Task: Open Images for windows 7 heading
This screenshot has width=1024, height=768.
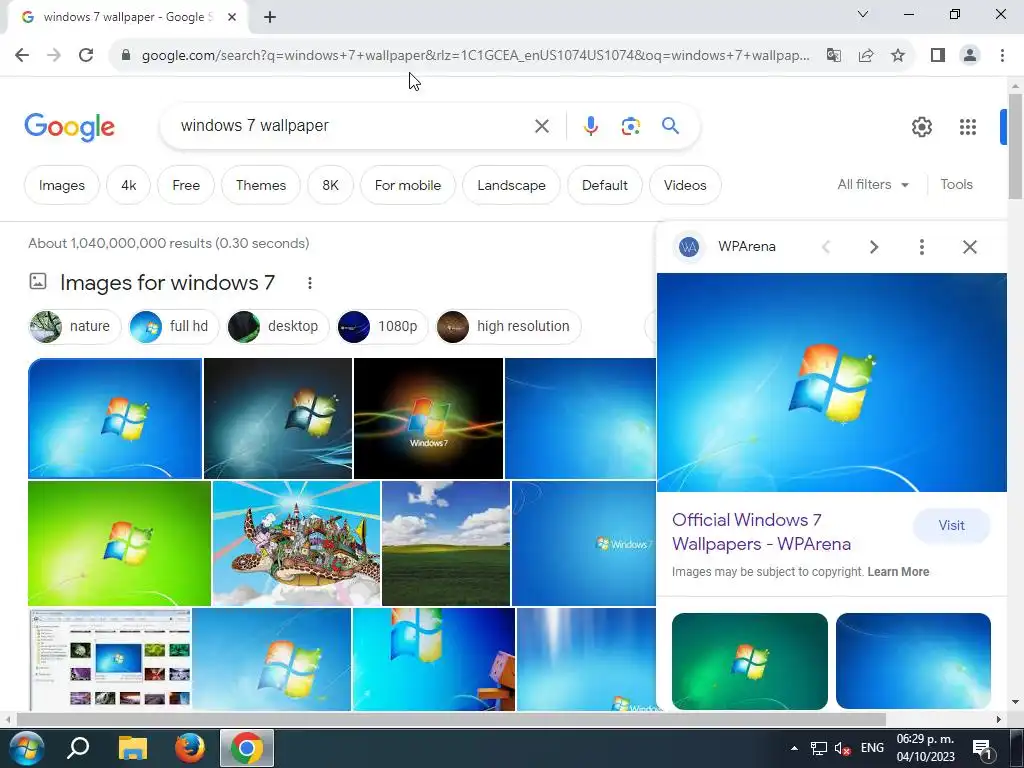Action: coord(167,283)
